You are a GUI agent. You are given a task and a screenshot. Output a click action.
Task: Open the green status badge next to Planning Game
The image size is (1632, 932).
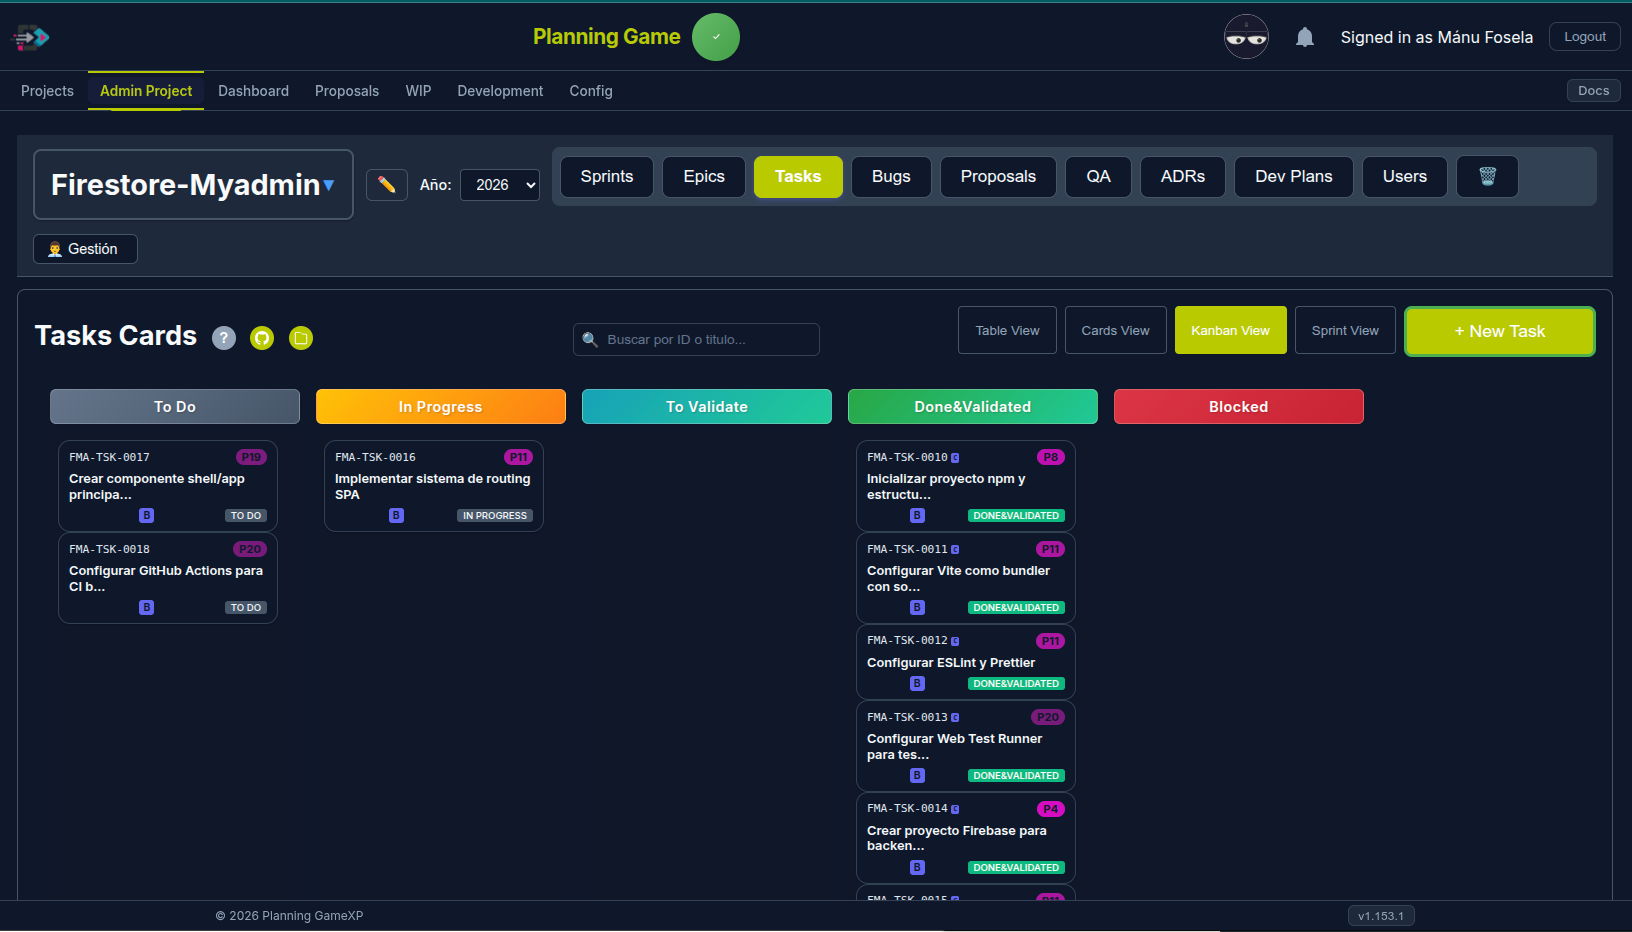716,36
